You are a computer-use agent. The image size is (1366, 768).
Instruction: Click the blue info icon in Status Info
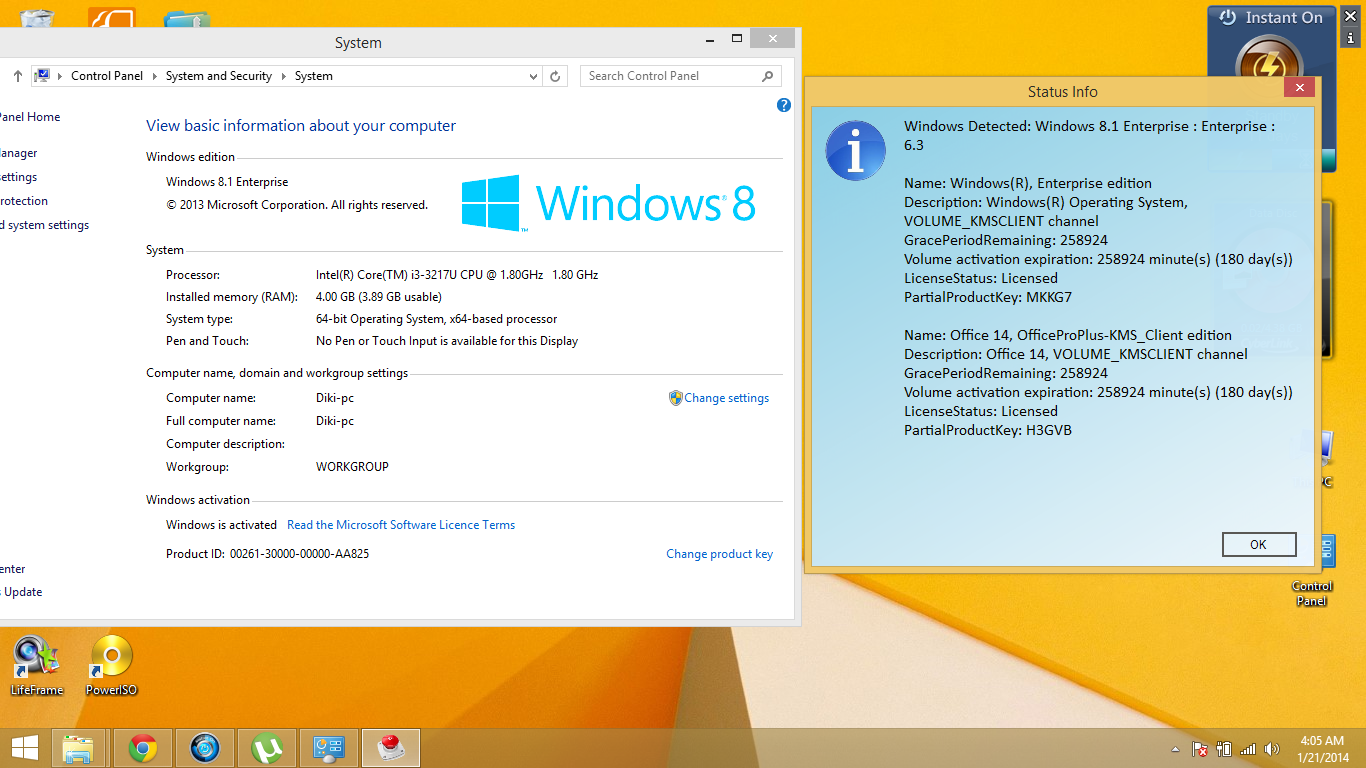pyautogui.click(x=855, y=151)
